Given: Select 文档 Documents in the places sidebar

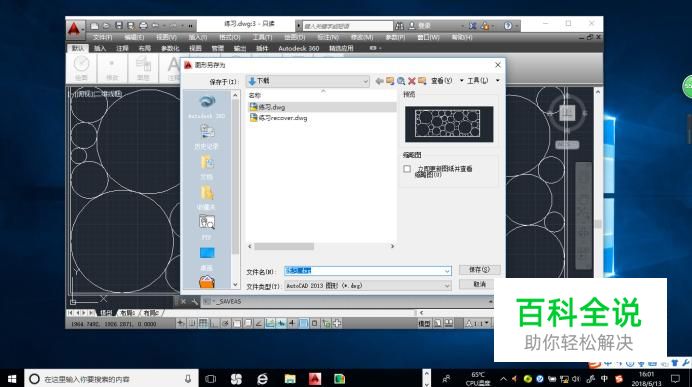Looking at the screenshot, I should tap(207, 167).
